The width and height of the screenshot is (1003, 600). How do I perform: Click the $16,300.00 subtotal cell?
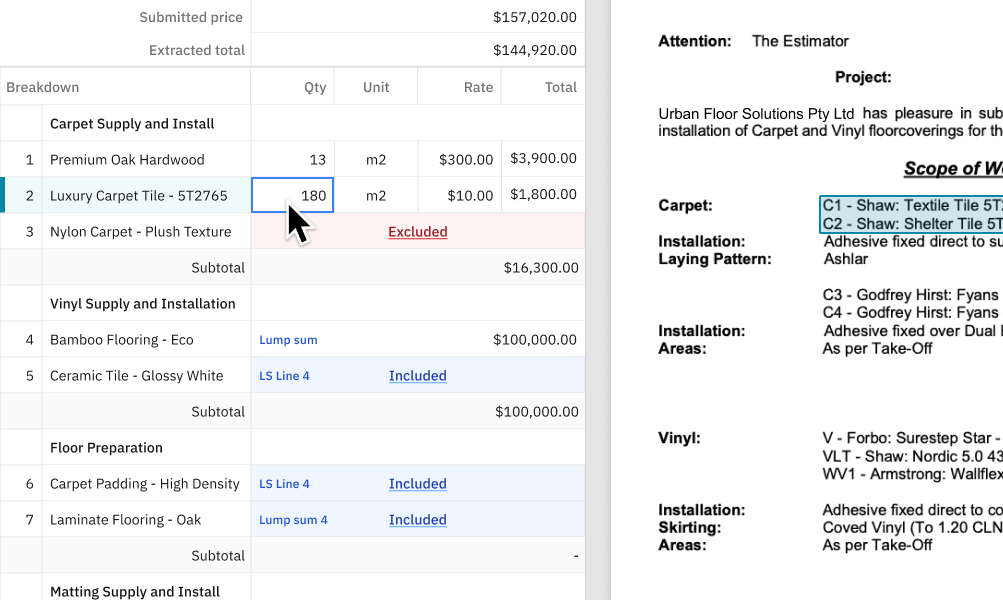543,267
